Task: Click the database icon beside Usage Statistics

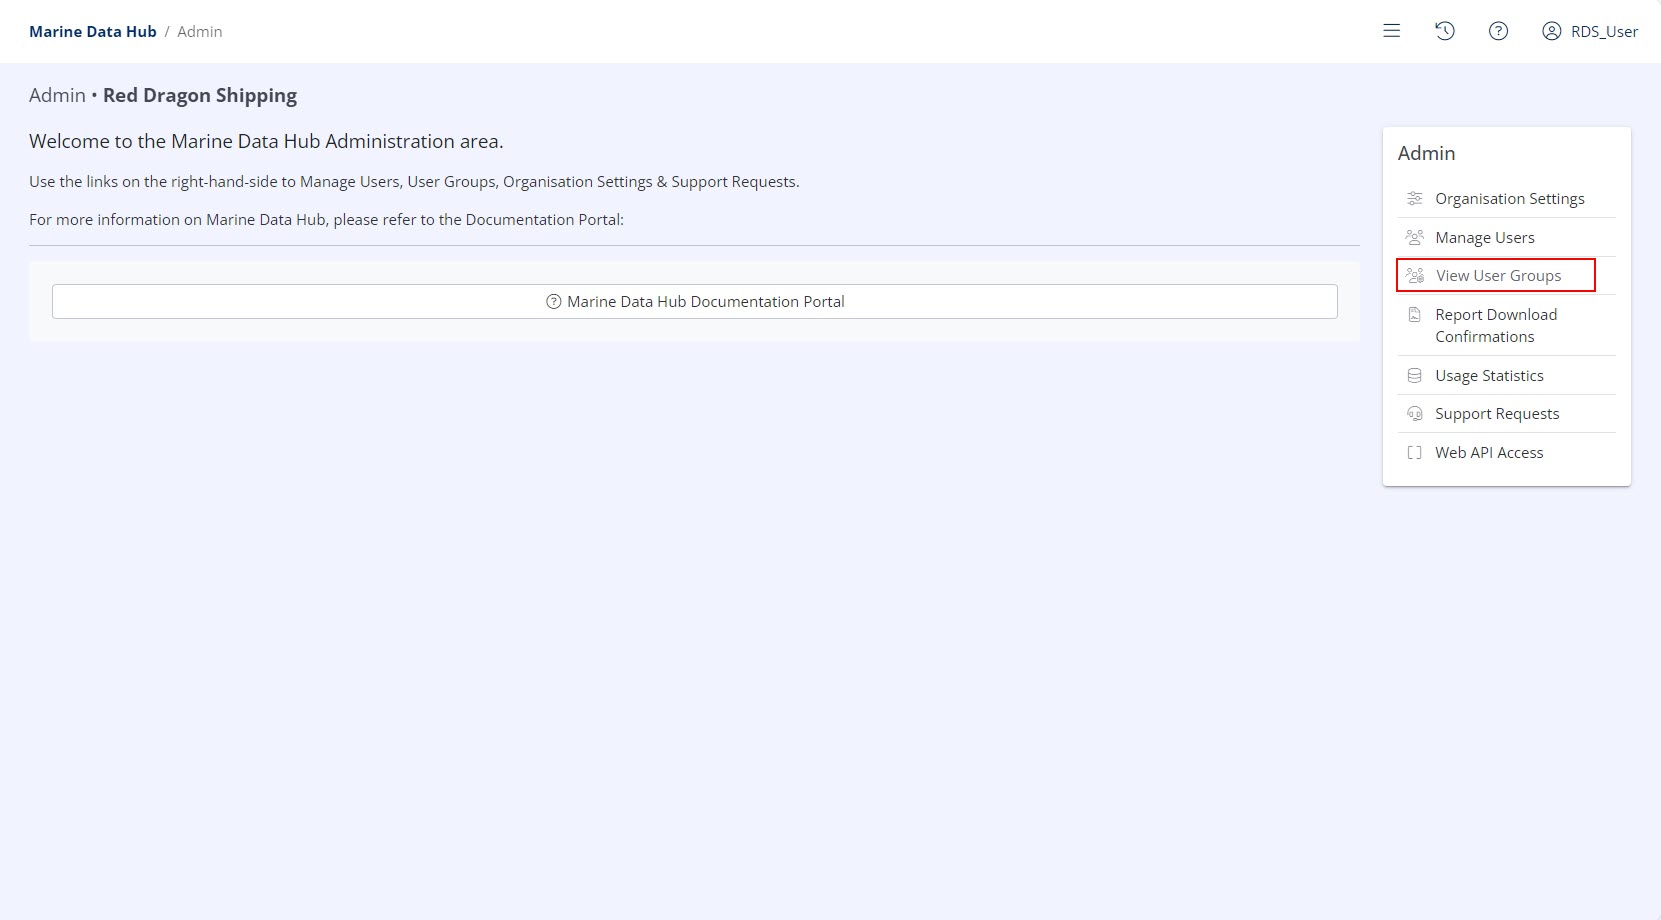Action: point(1414,376)
